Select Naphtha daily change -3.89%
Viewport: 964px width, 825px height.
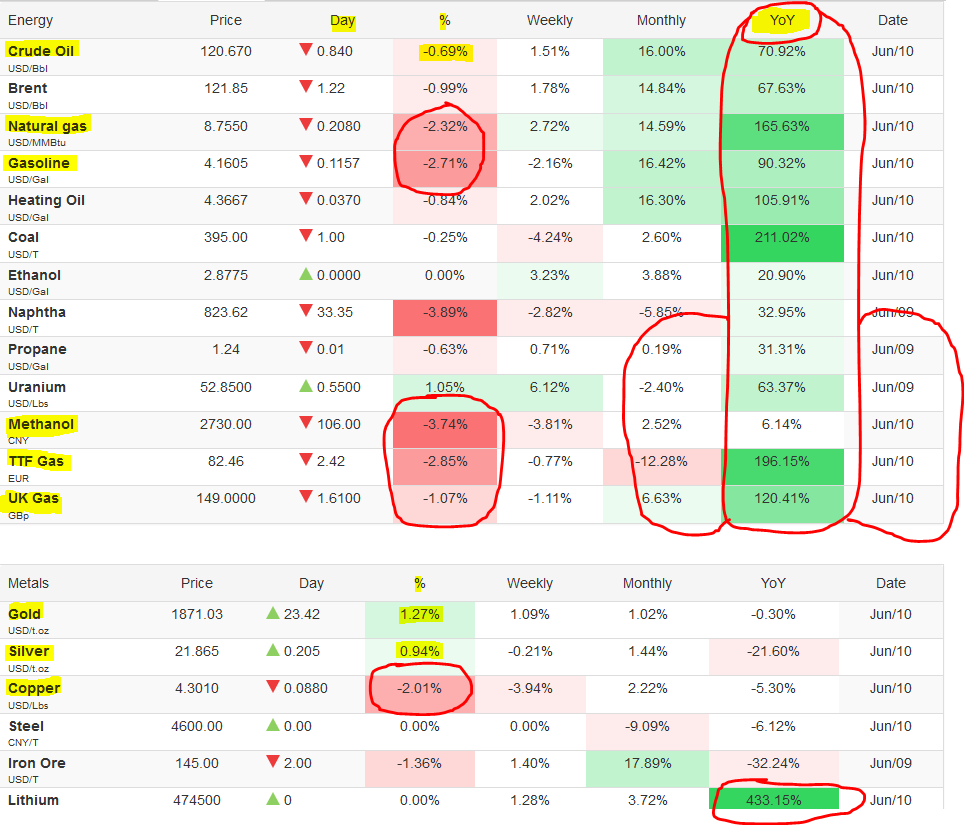445,312
